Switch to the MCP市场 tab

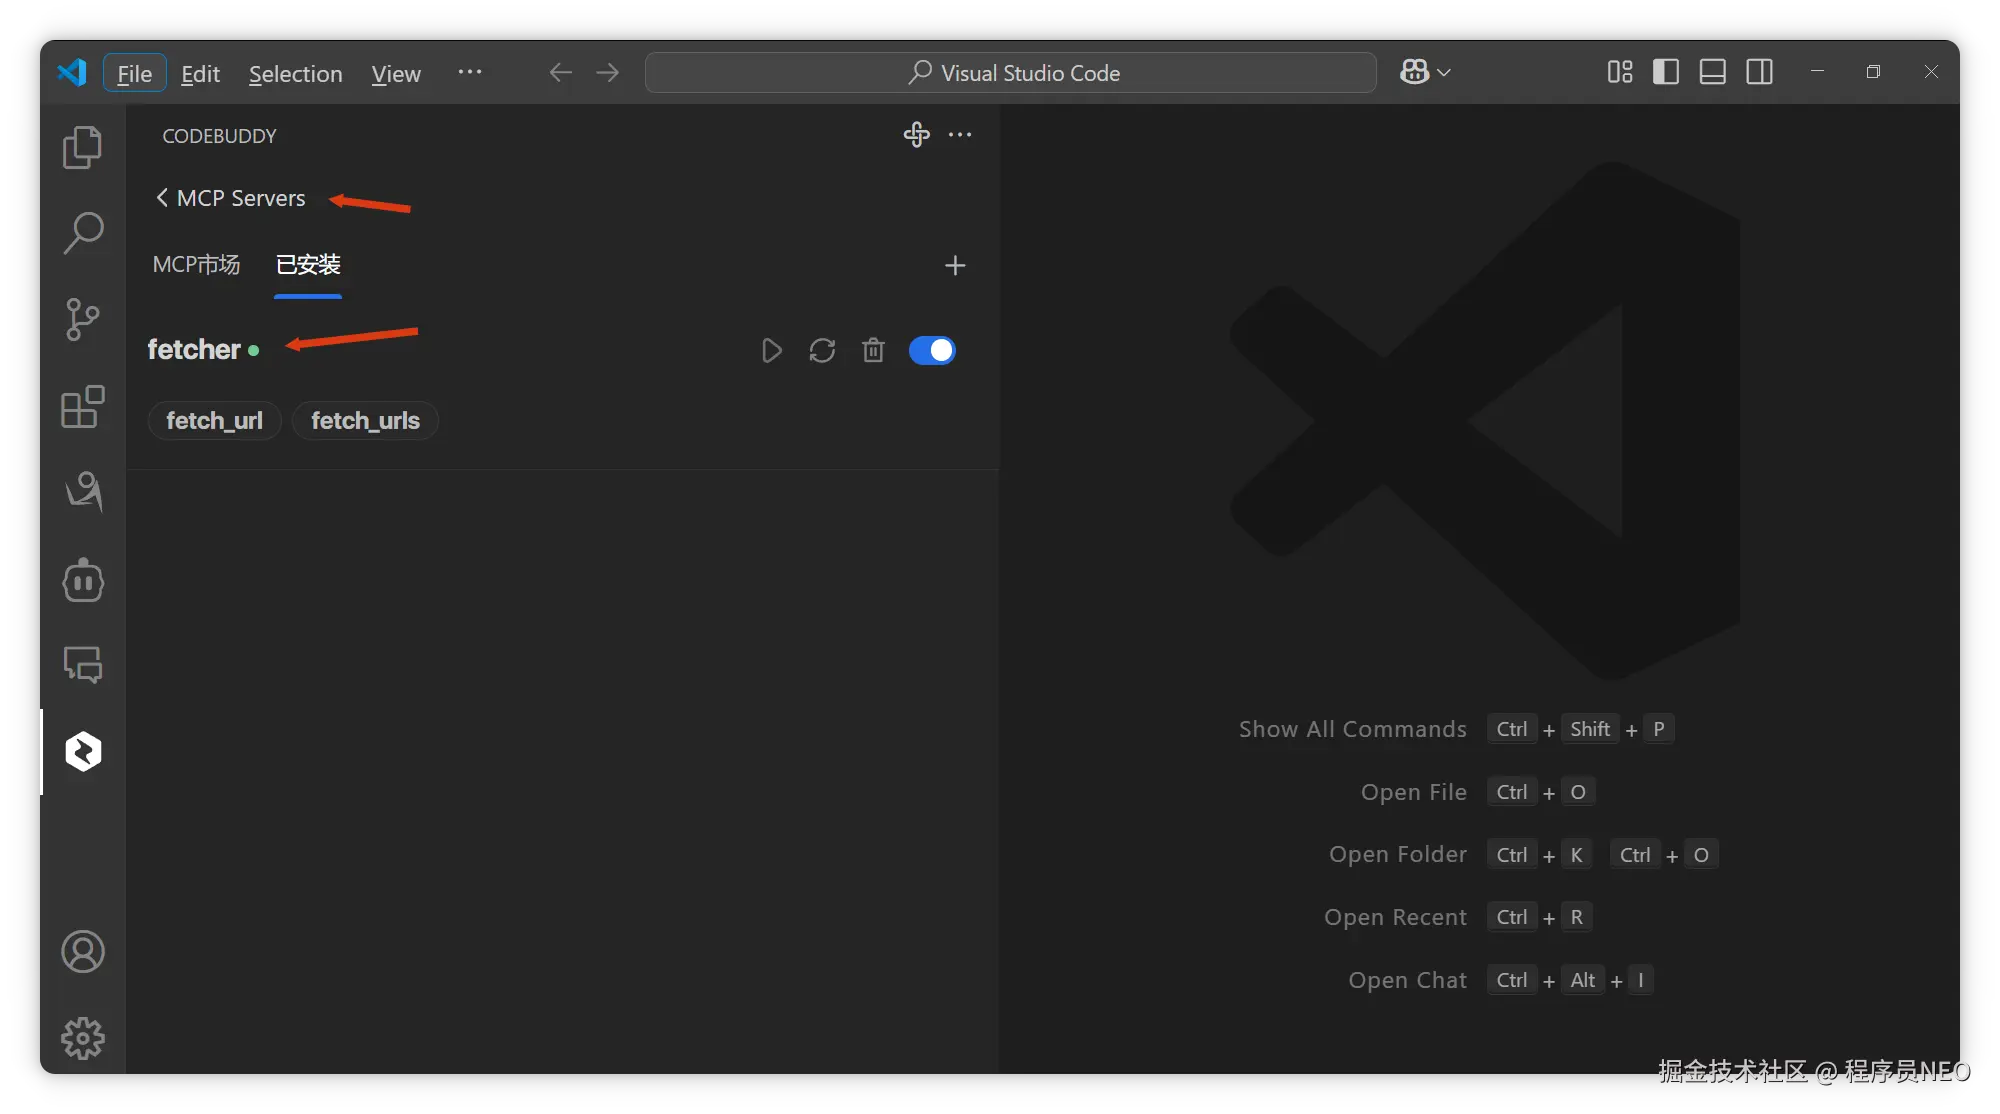[x=196, y=265]
